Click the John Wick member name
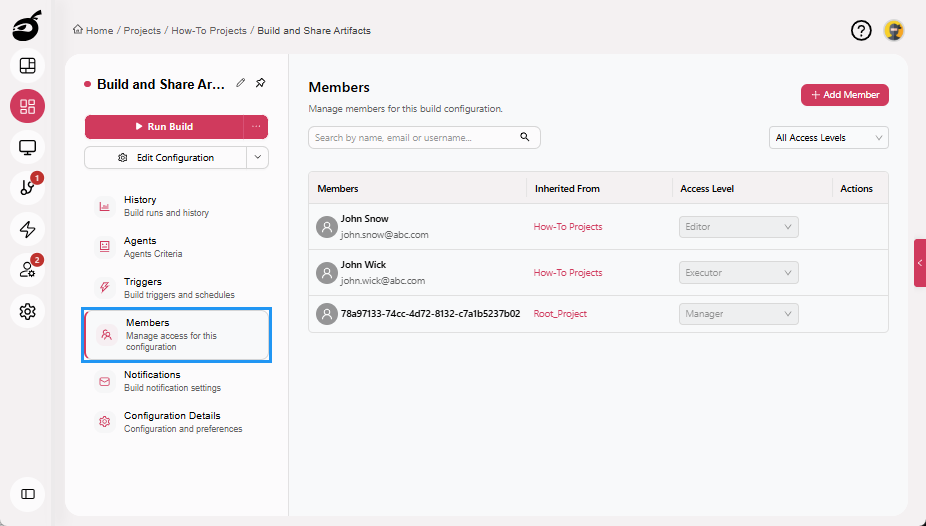 (363, 265)
